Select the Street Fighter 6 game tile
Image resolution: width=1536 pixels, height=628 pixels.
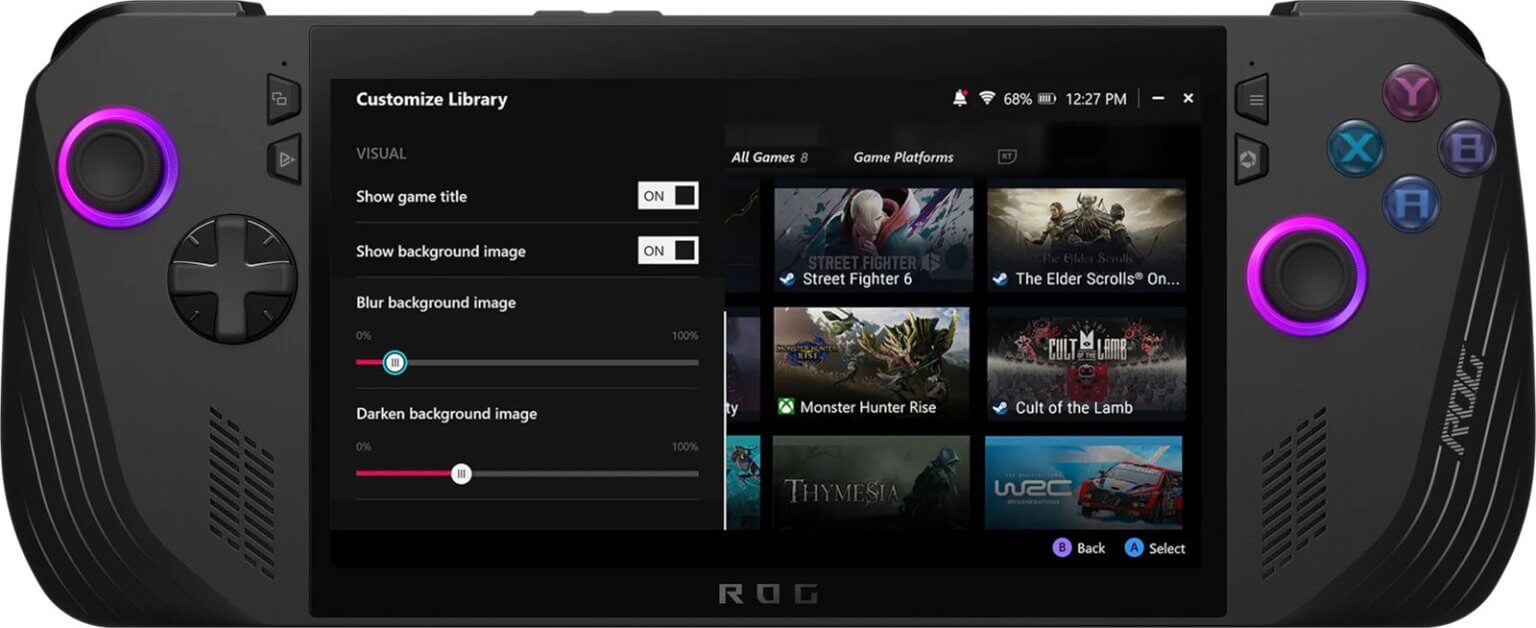[874, 237]
